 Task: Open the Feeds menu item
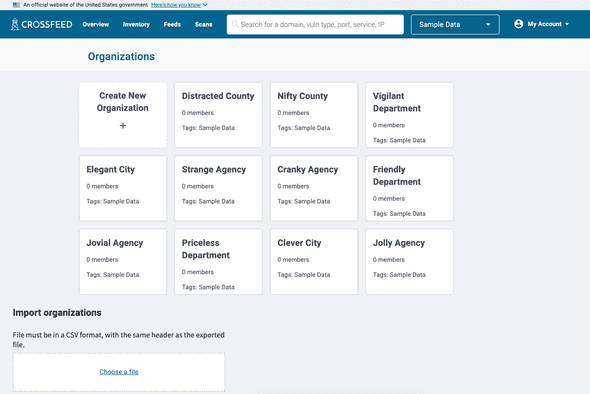point(172,24)
